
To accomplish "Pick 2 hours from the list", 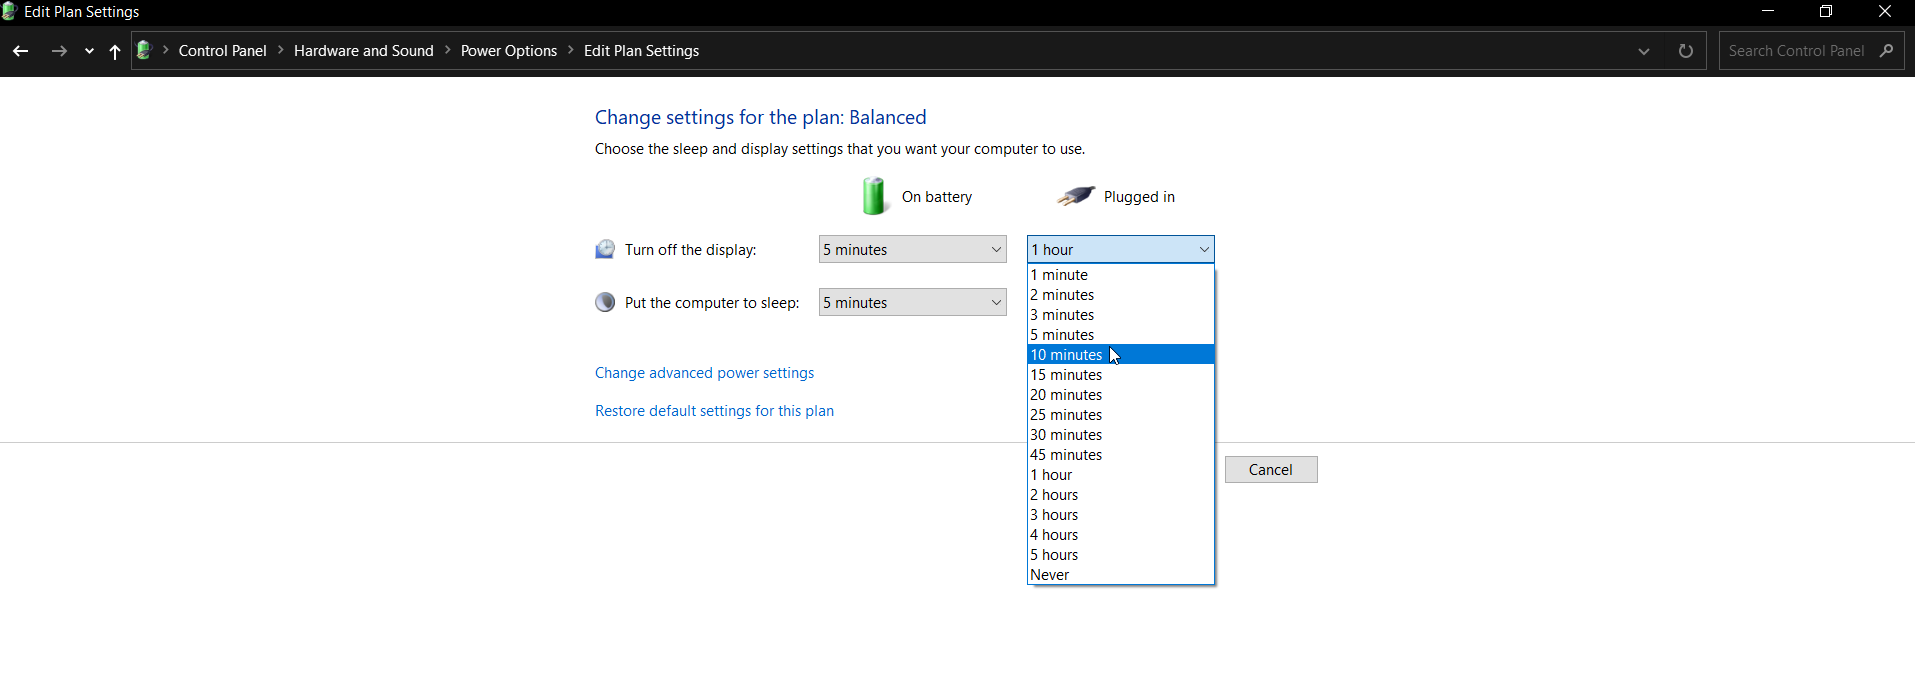I will coord(1054,495).
